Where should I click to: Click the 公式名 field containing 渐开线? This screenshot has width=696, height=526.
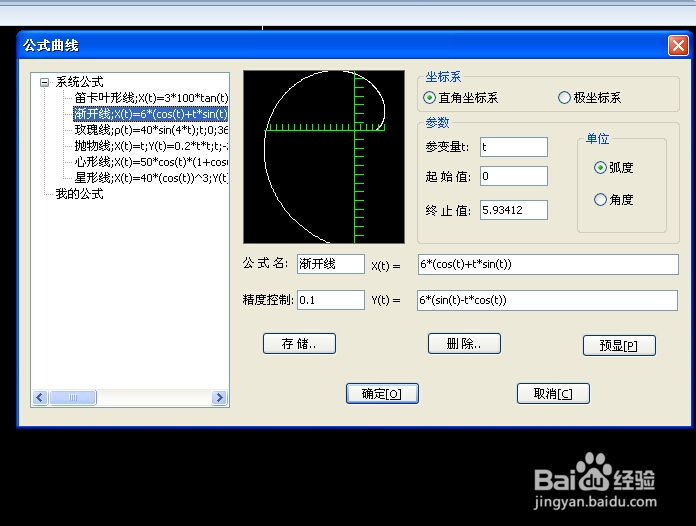[x=331, y=264]
